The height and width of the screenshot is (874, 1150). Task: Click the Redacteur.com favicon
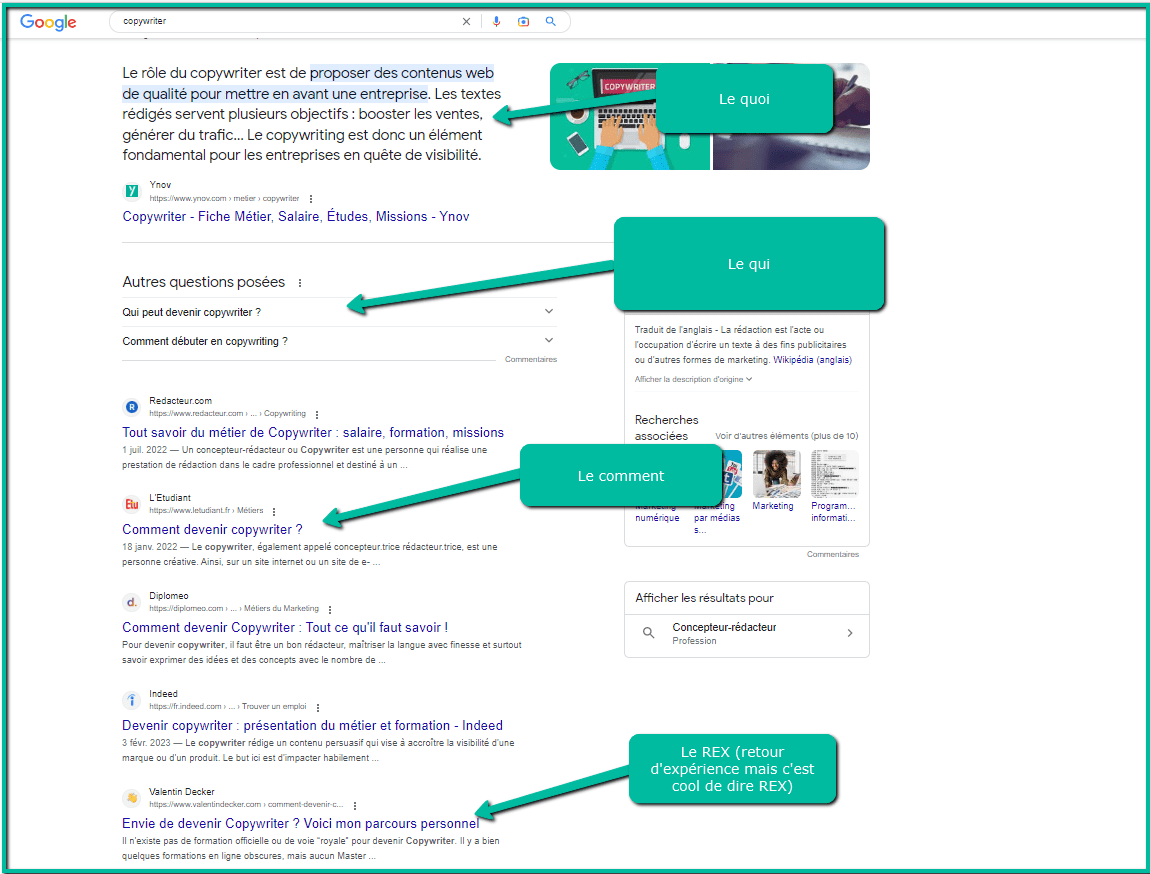[x=131, y=406]
